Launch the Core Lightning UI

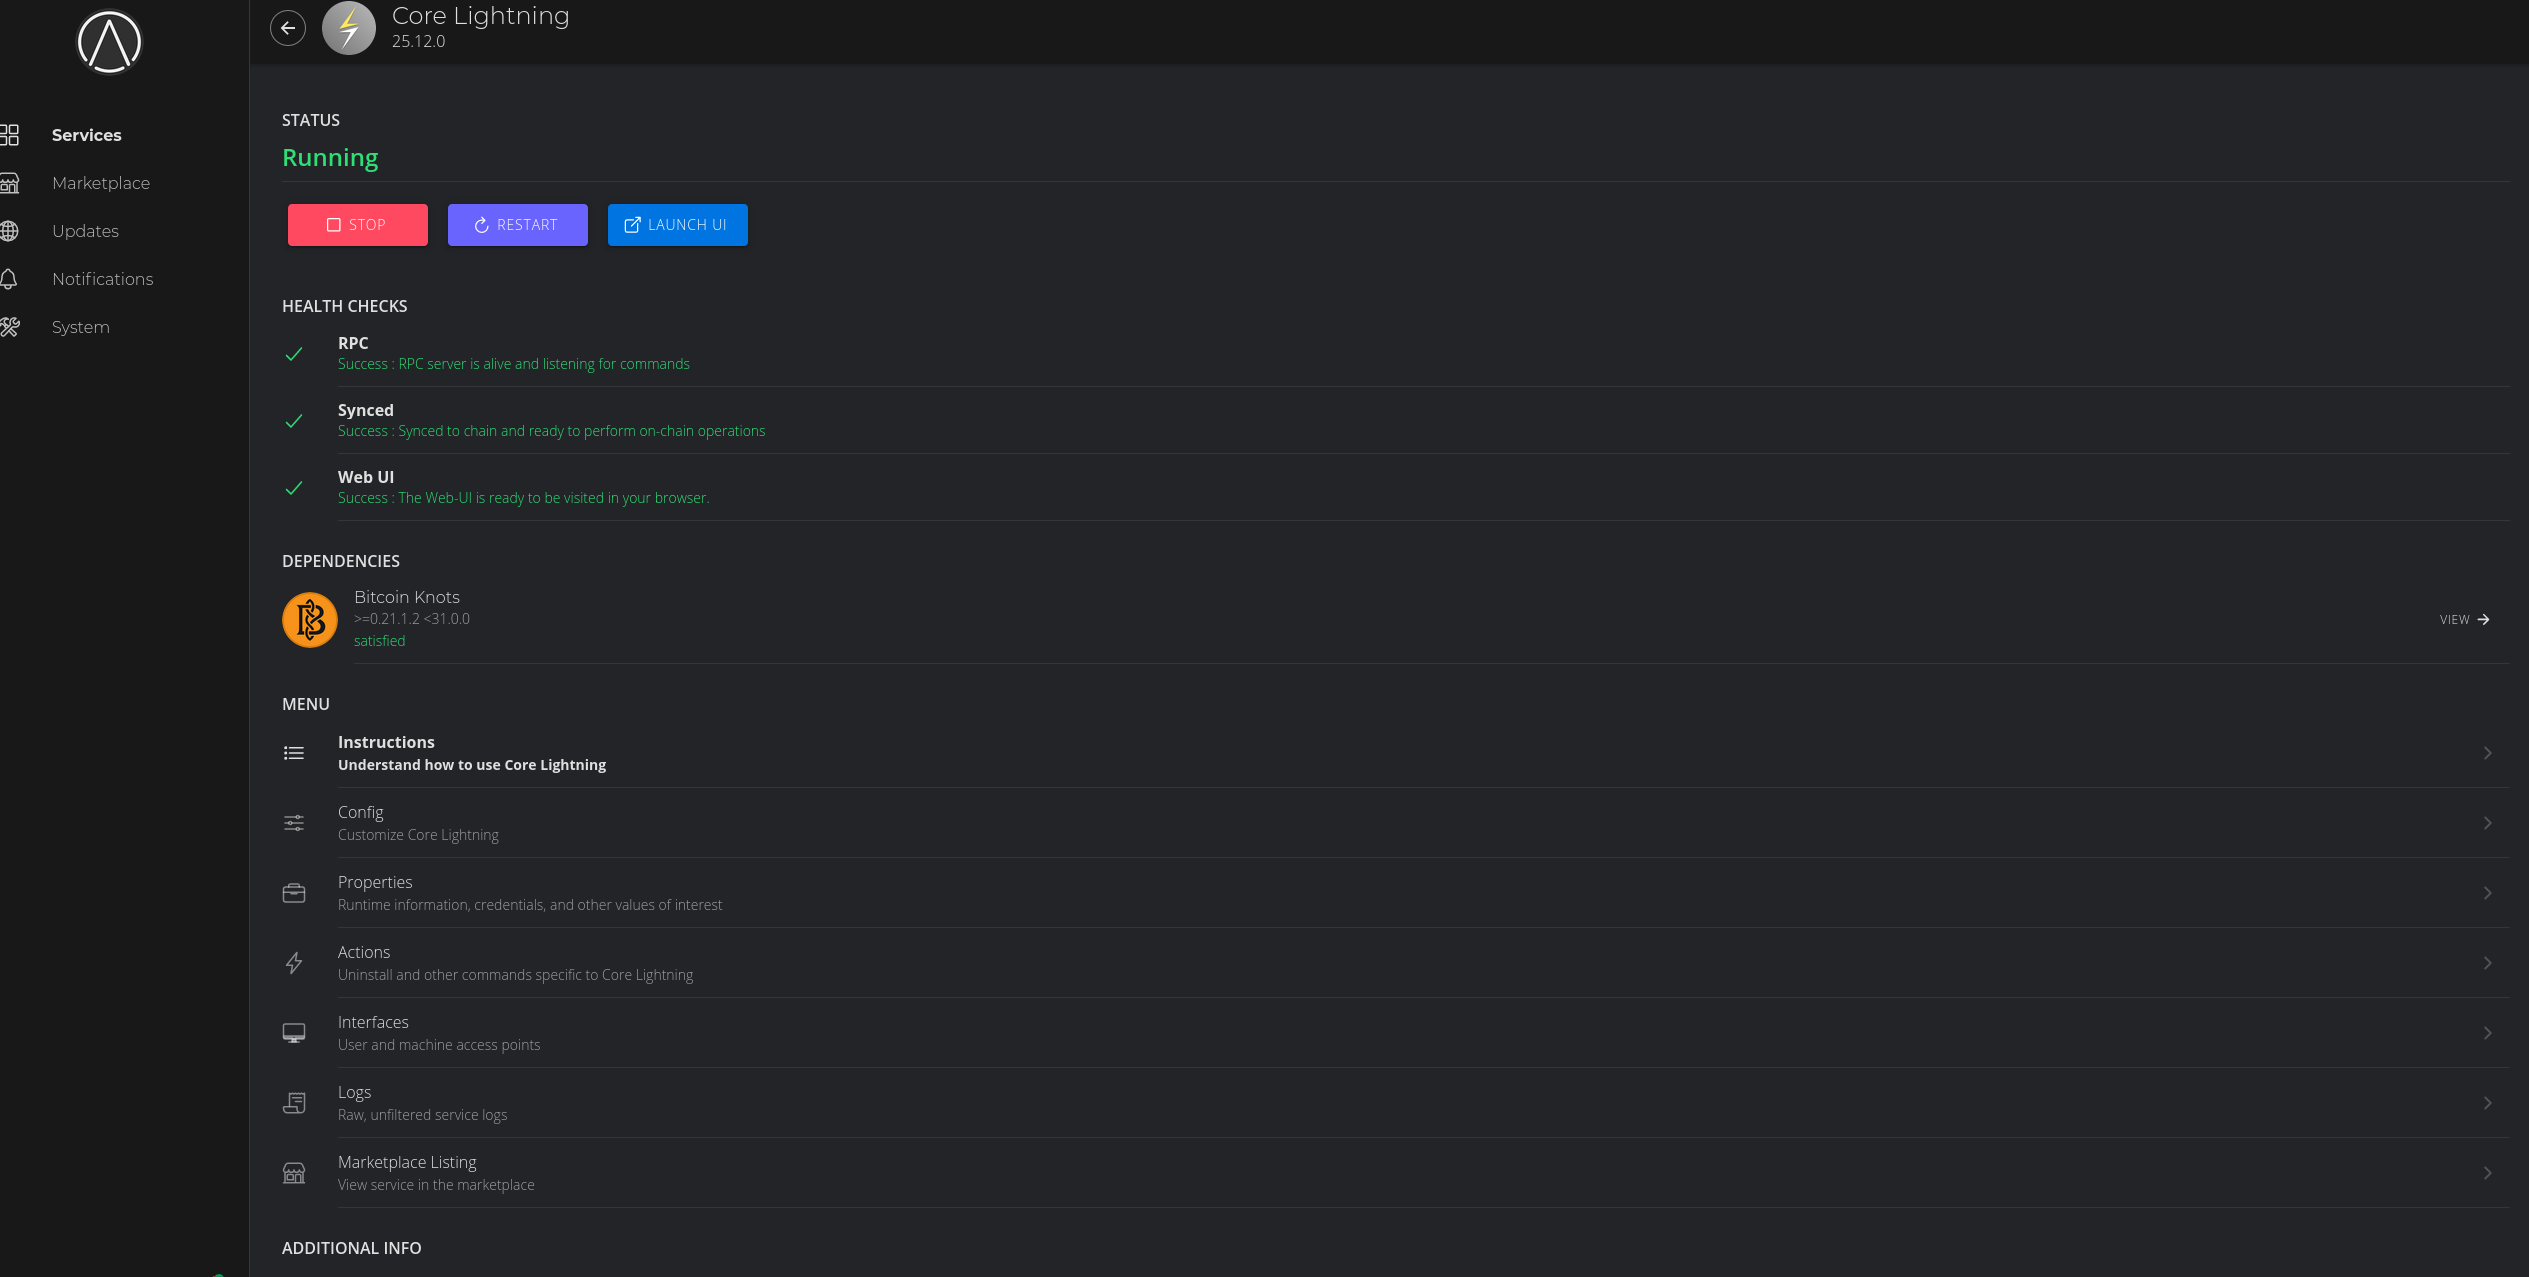click(x=677, y=225)
